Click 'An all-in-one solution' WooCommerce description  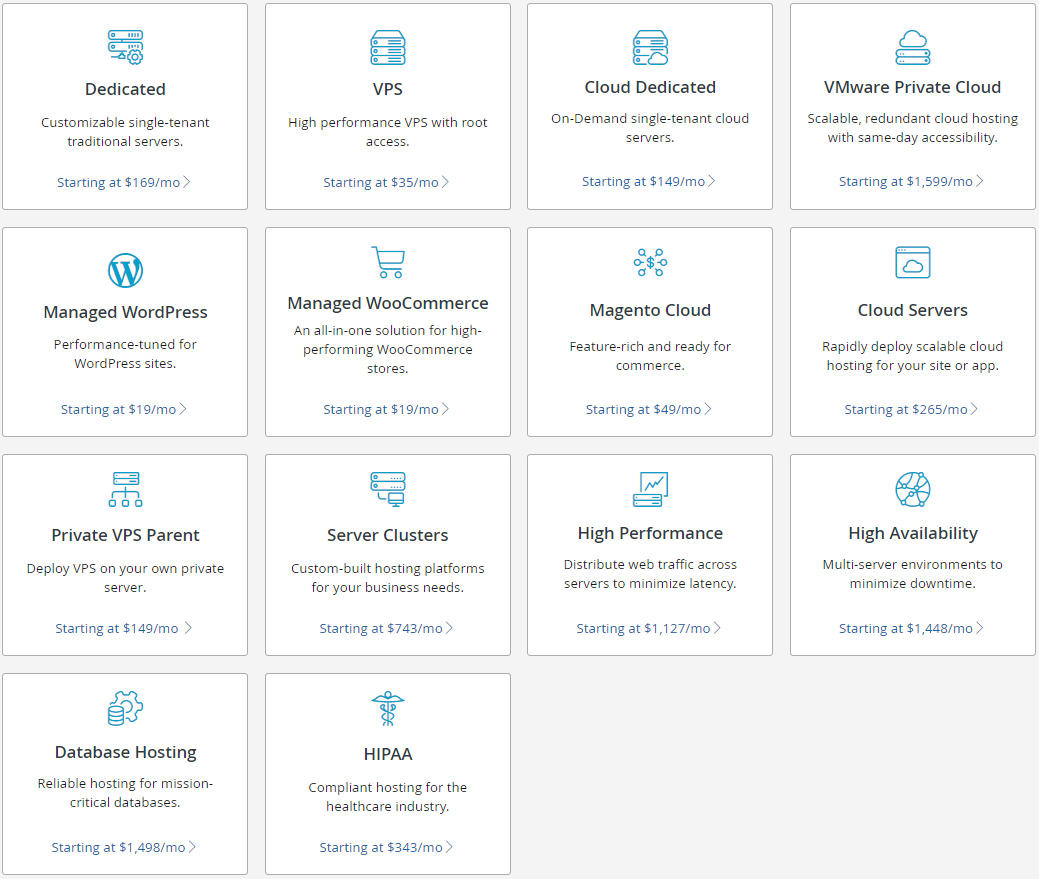point(388,349)
